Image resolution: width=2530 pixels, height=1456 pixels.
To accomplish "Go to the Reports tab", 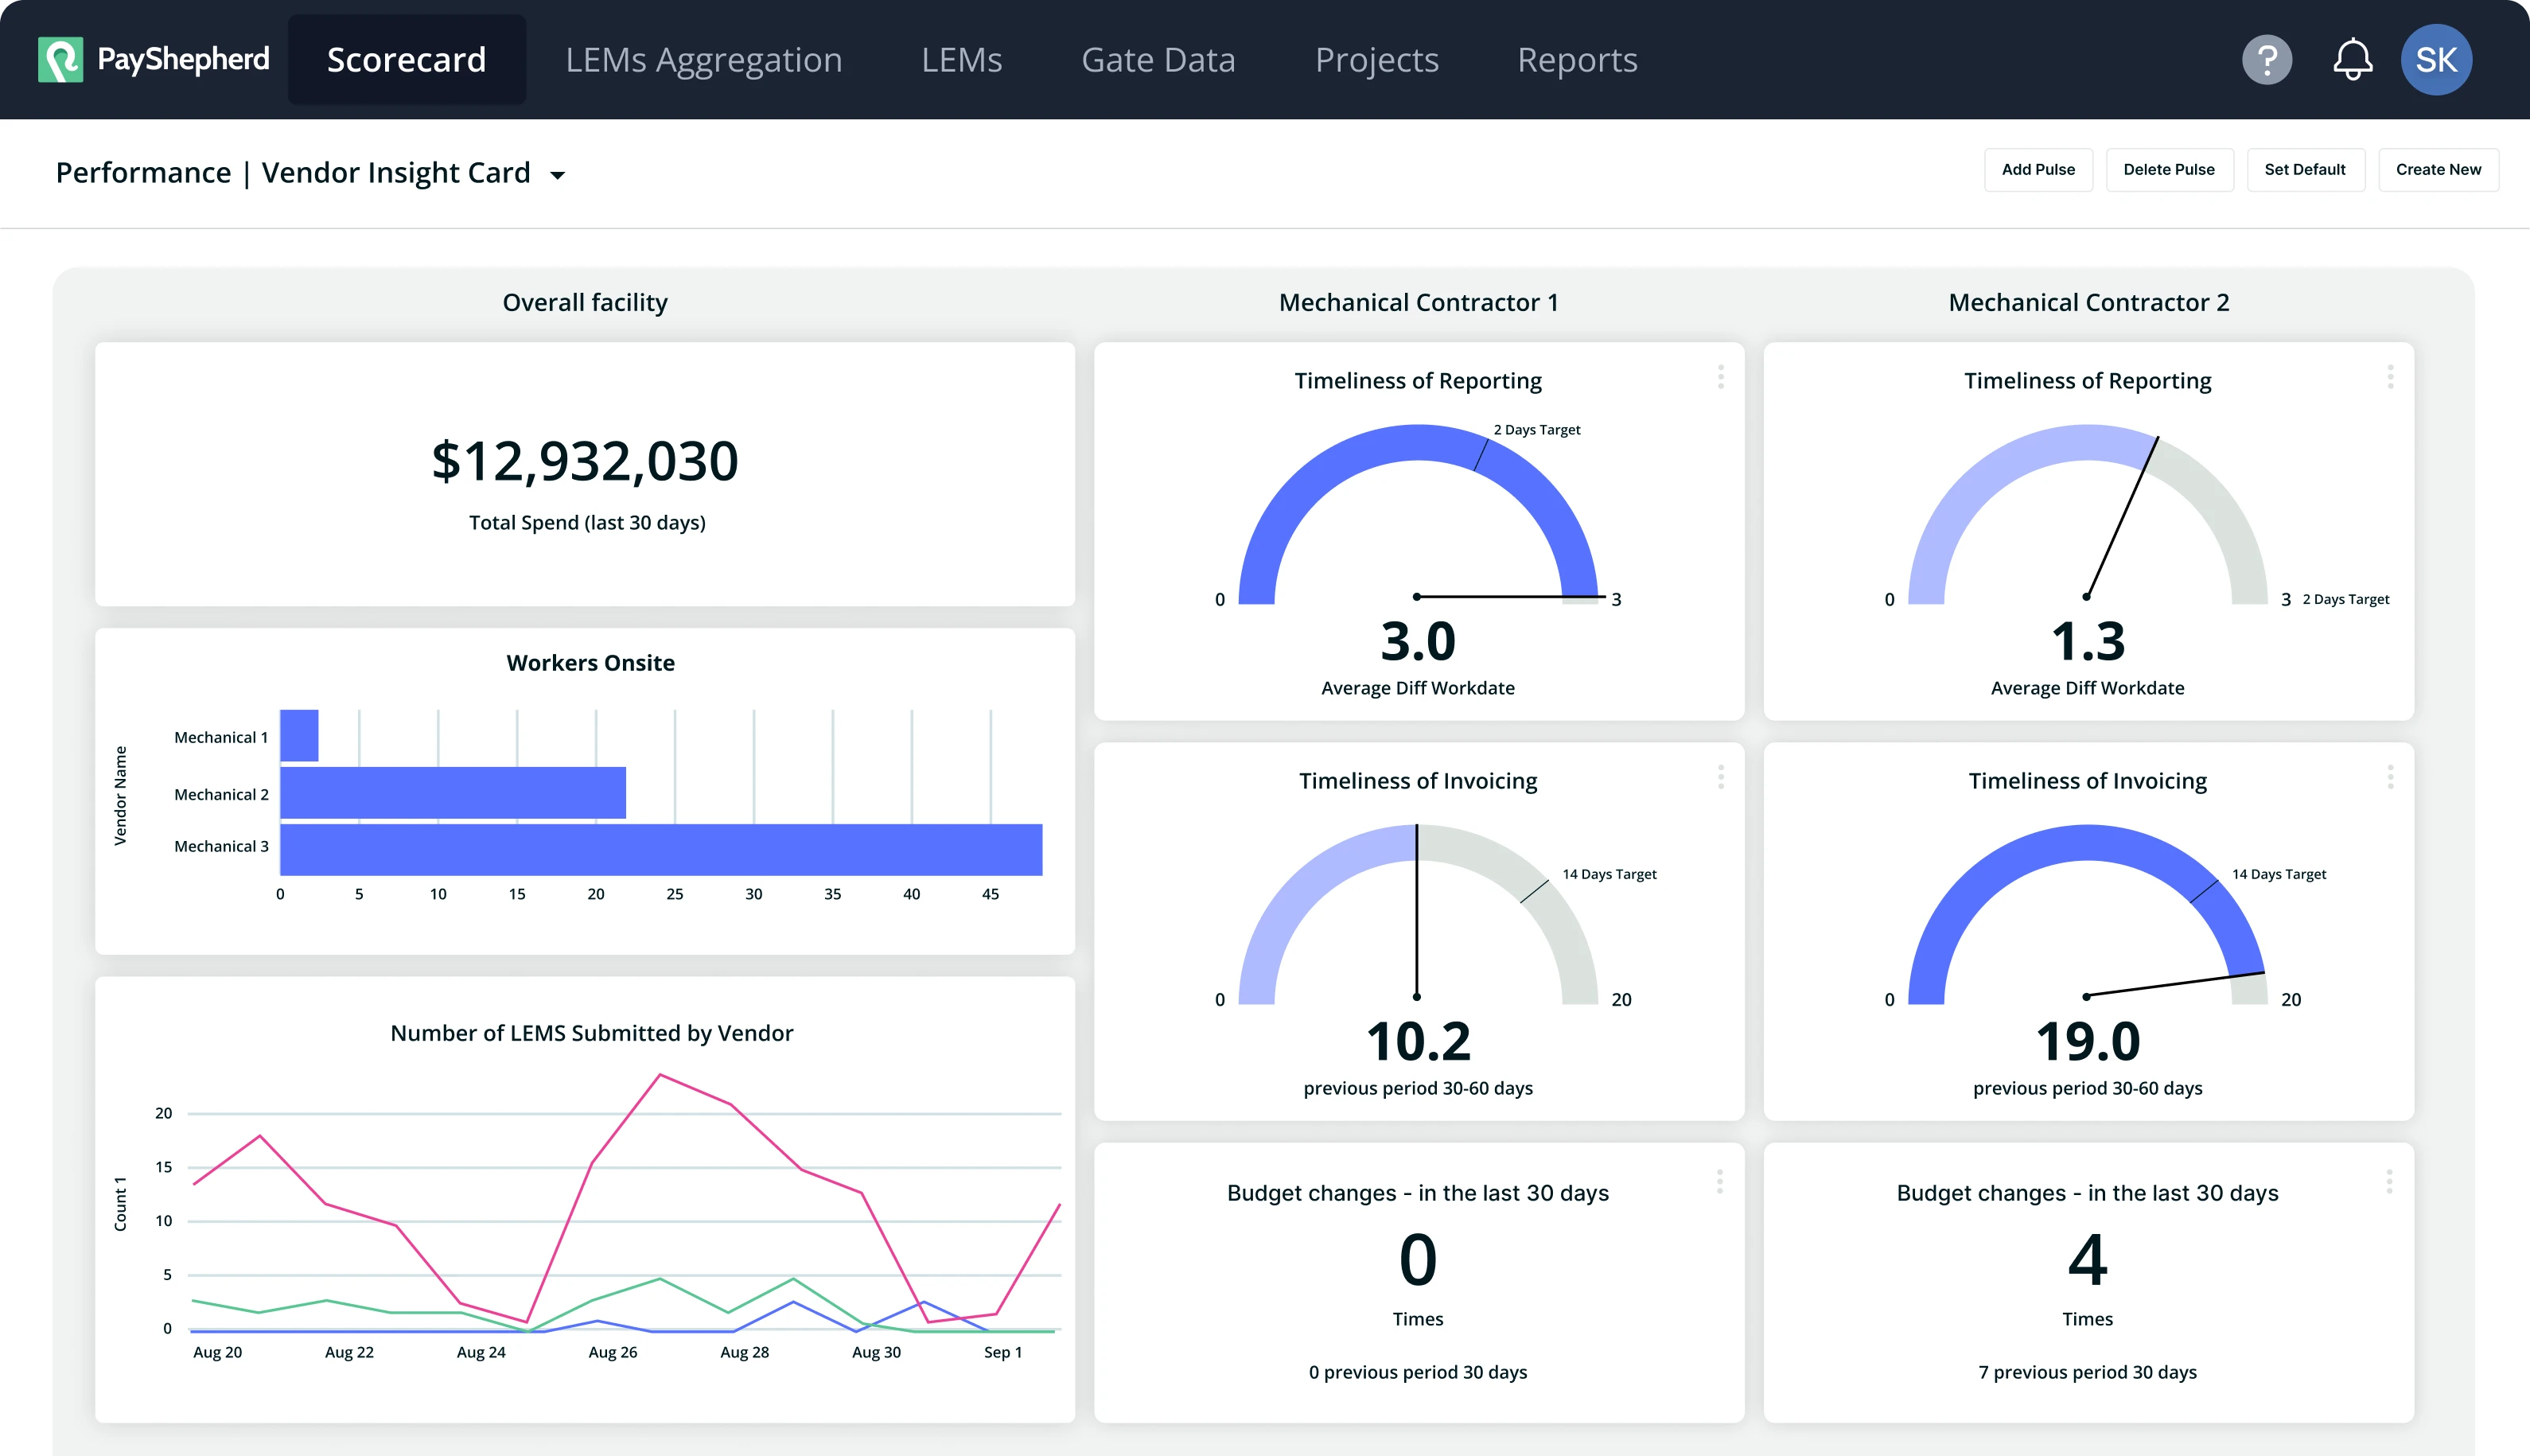I will (1577, 60).
